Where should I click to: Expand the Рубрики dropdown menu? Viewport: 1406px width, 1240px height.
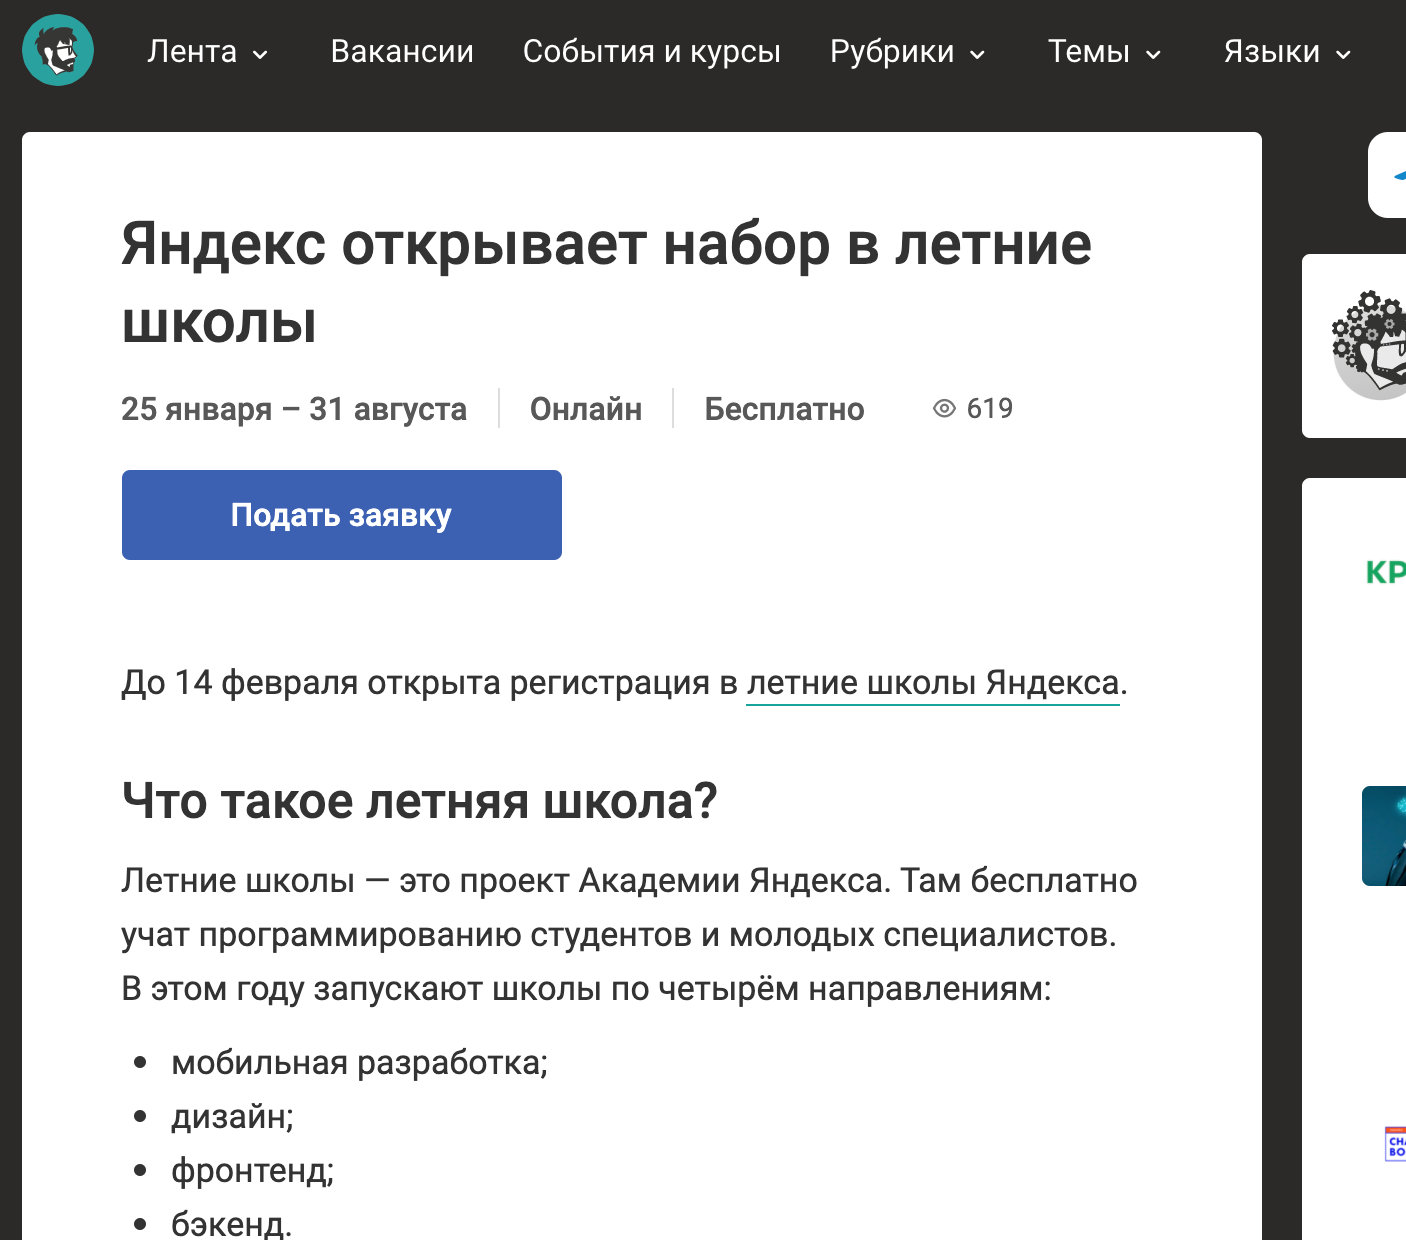[x=908, y=51]
